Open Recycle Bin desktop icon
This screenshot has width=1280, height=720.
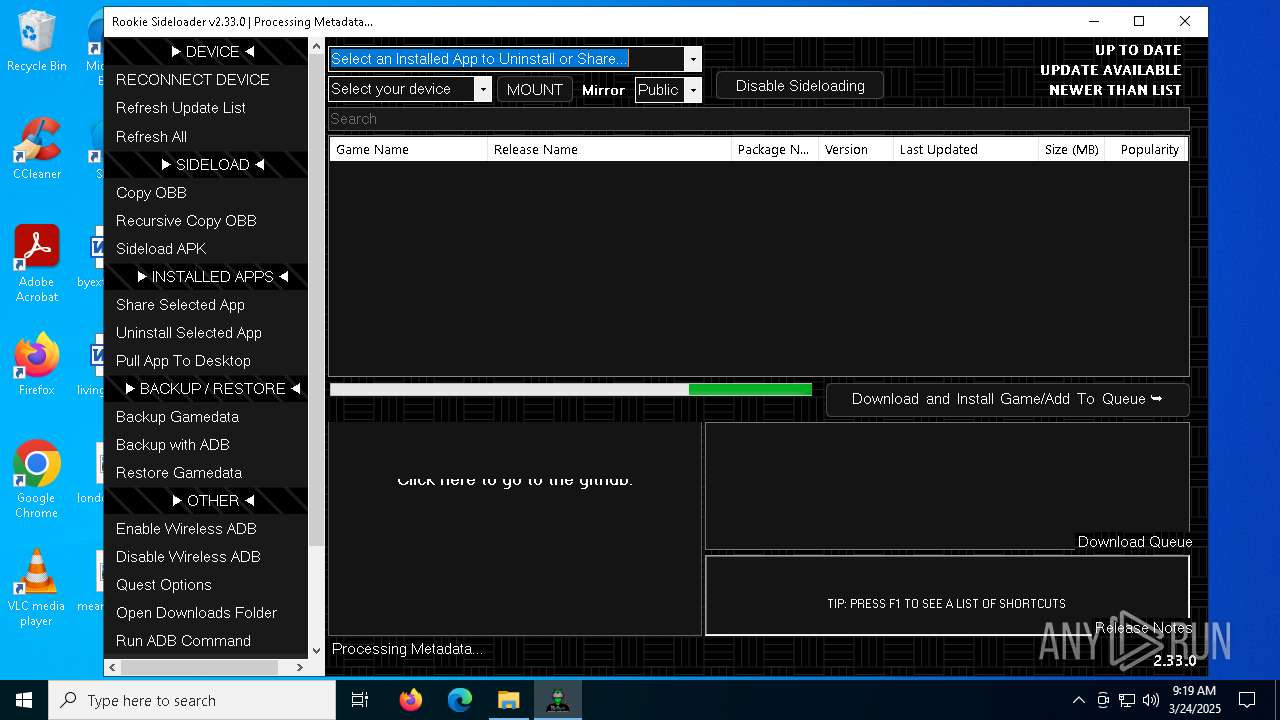37,42
